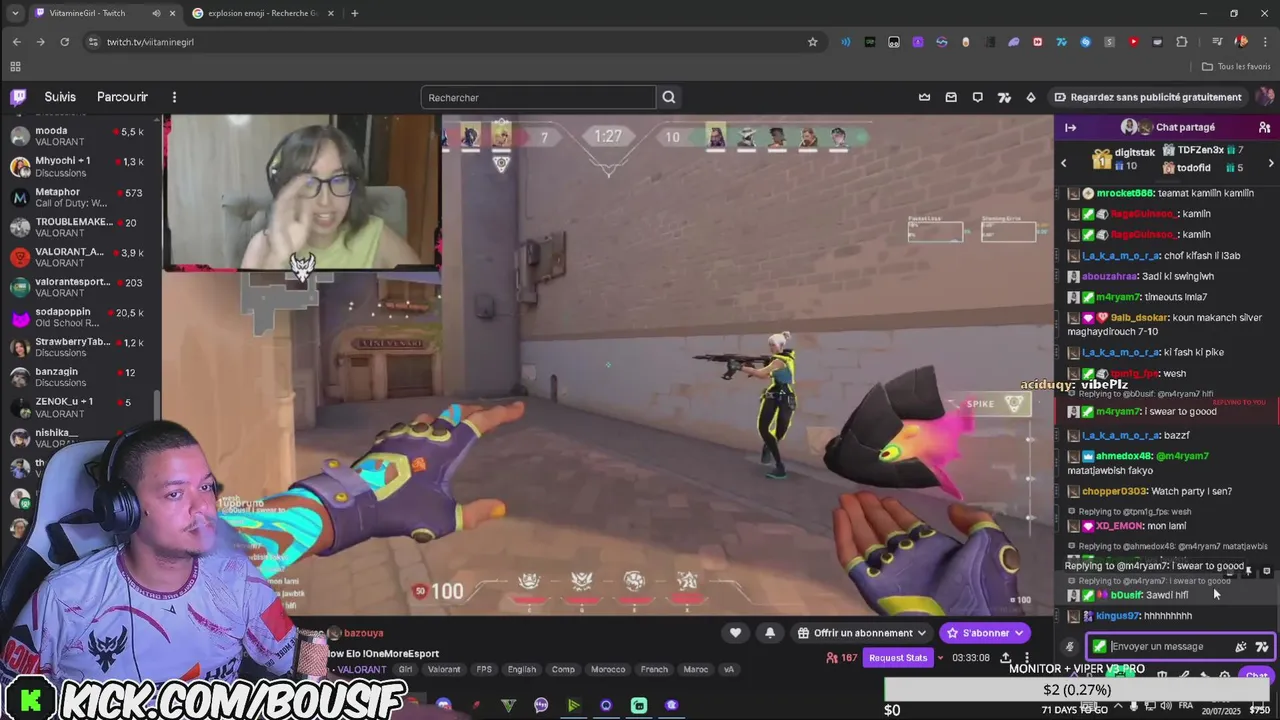Click the Twitch user avatar
1280x720 pixels.
1265,97
